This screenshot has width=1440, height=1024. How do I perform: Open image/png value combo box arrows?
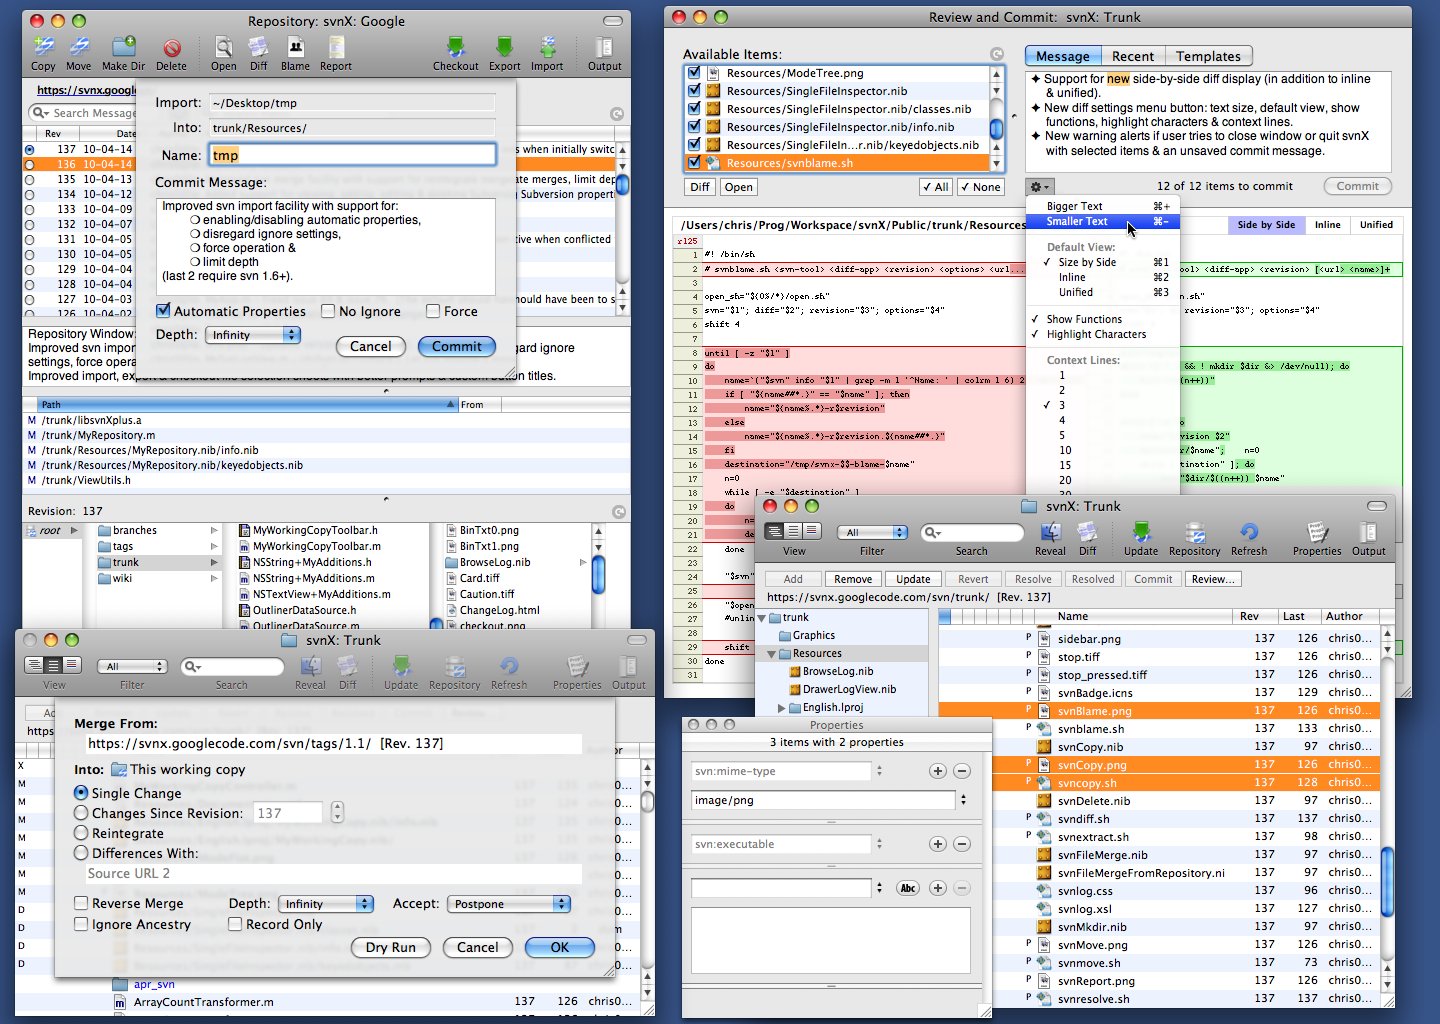point(963,800)
